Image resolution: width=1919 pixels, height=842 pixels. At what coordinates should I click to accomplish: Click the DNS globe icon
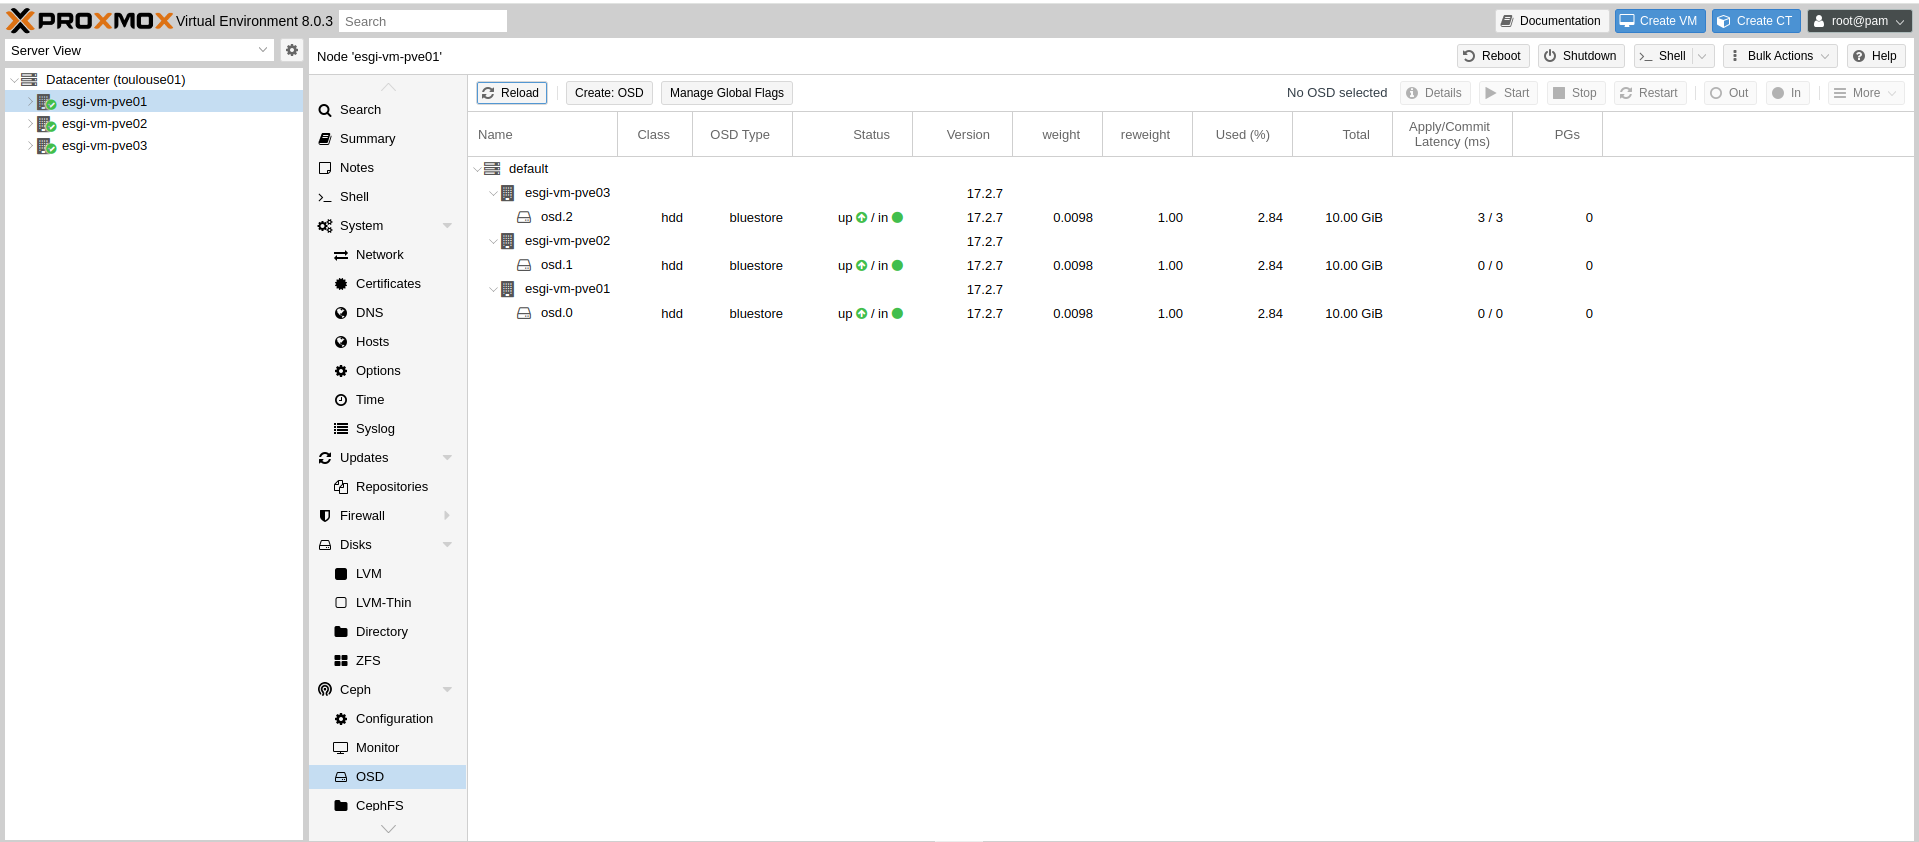click(341, 313)
